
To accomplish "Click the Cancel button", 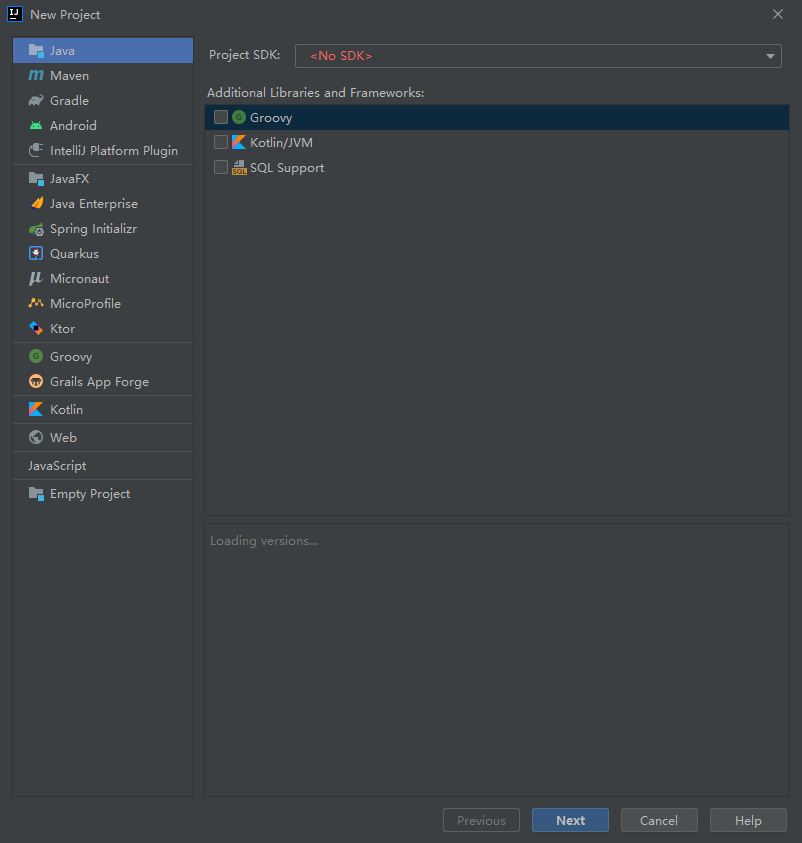I will pos(659,820).
